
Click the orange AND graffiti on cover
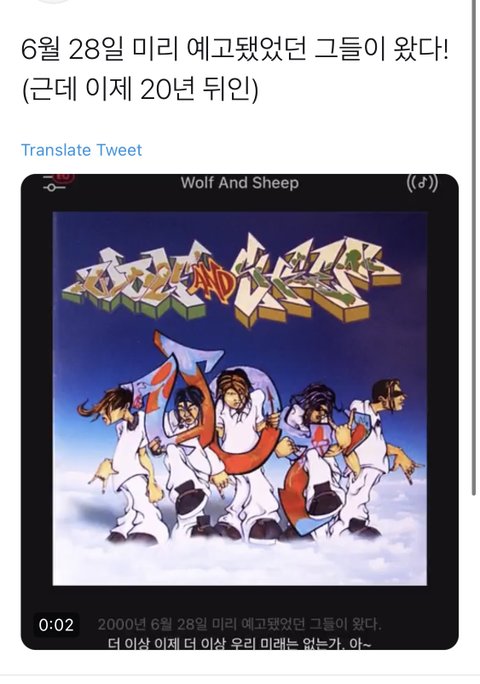coord(211,285)
